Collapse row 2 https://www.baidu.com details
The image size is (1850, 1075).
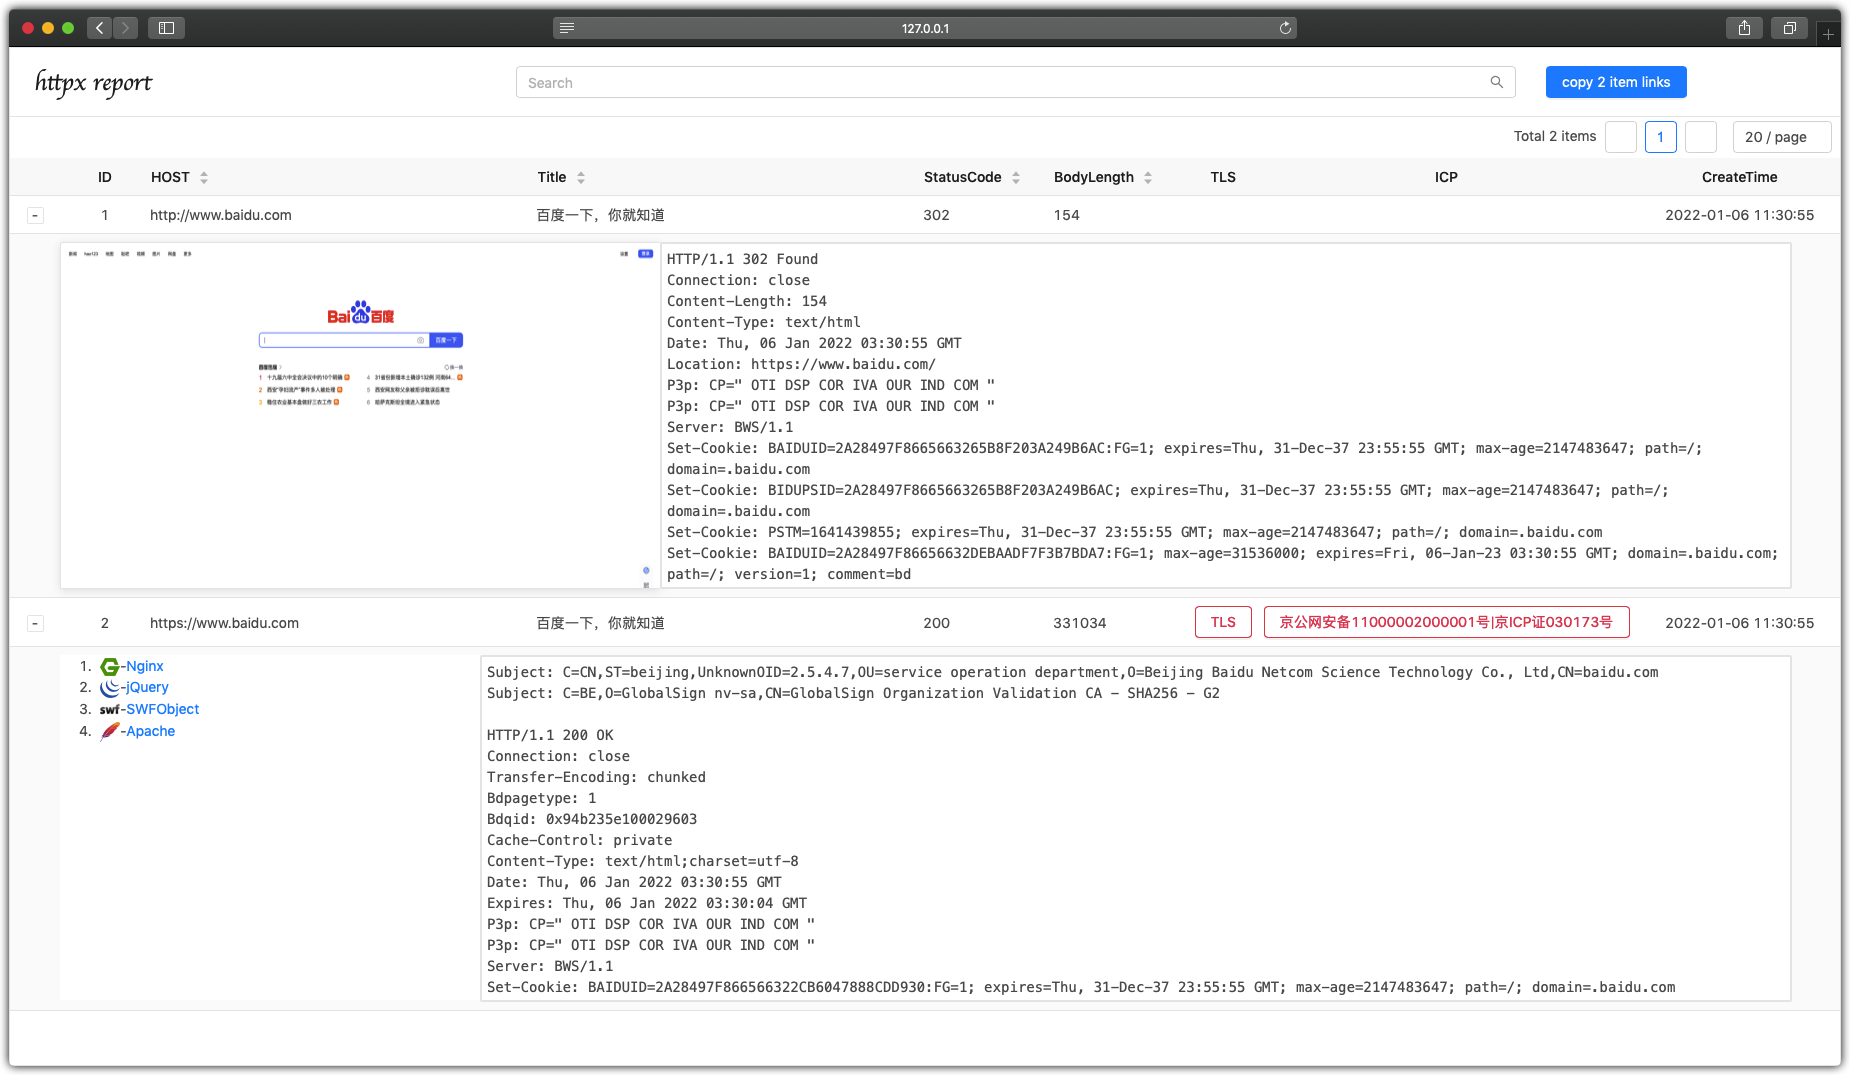click(35, 623)
